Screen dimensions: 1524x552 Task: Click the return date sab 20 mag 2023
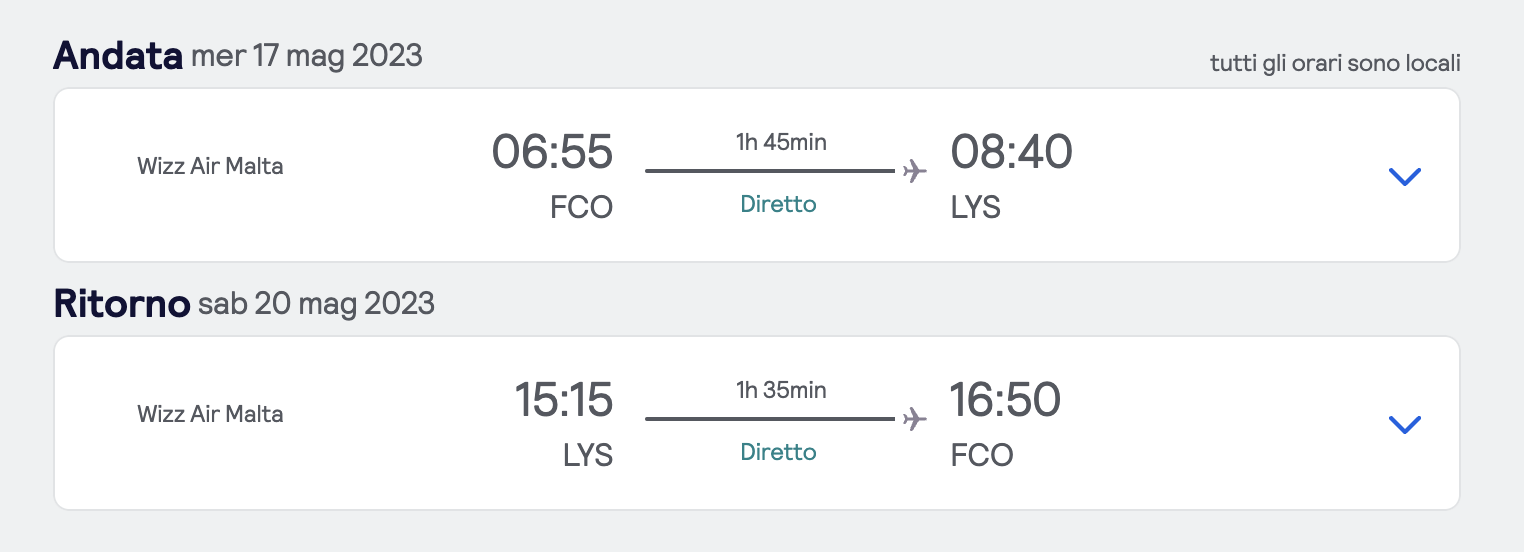pos(316,303)
